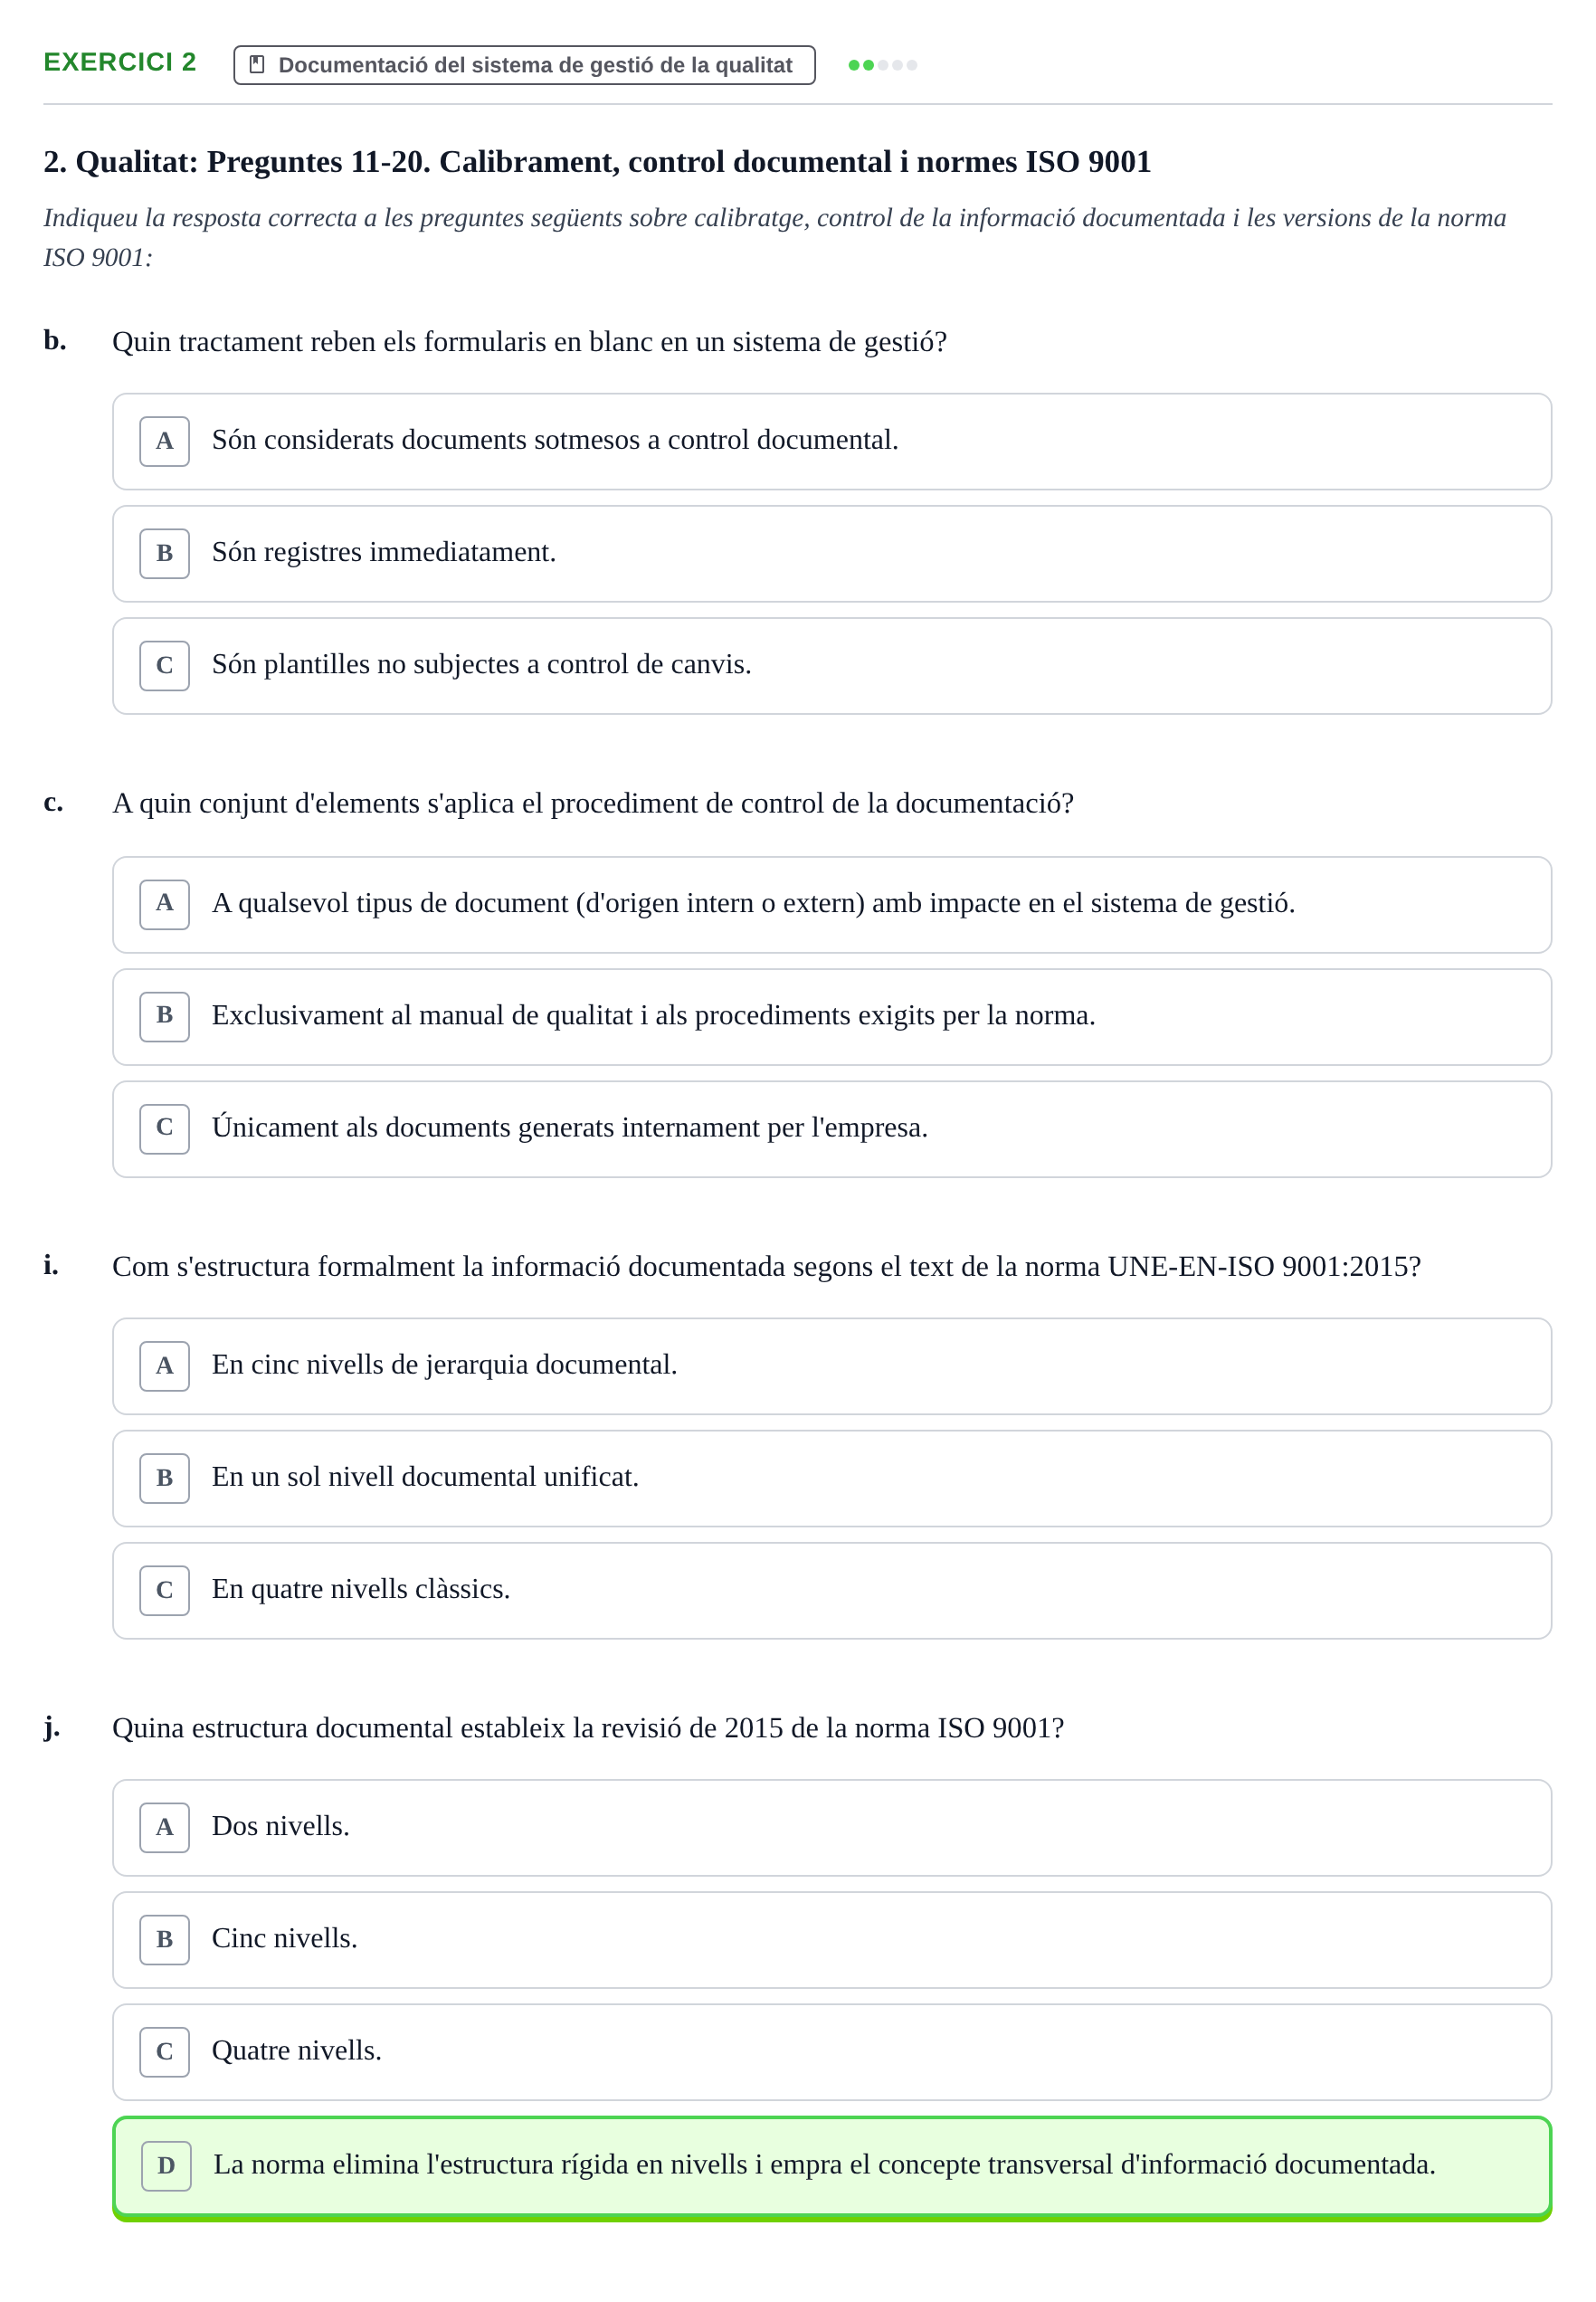Pick the 'Quatre nivells' answer

click(x=831, y=2050)
